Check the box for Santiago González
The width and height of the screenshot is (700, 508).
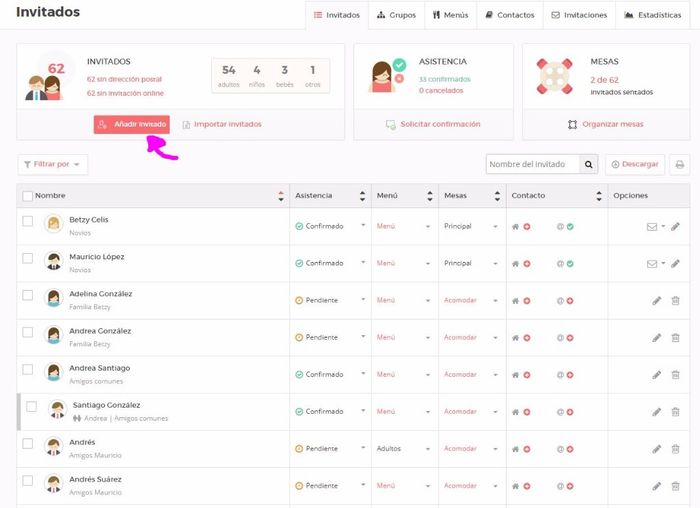[x=31, y=406]
